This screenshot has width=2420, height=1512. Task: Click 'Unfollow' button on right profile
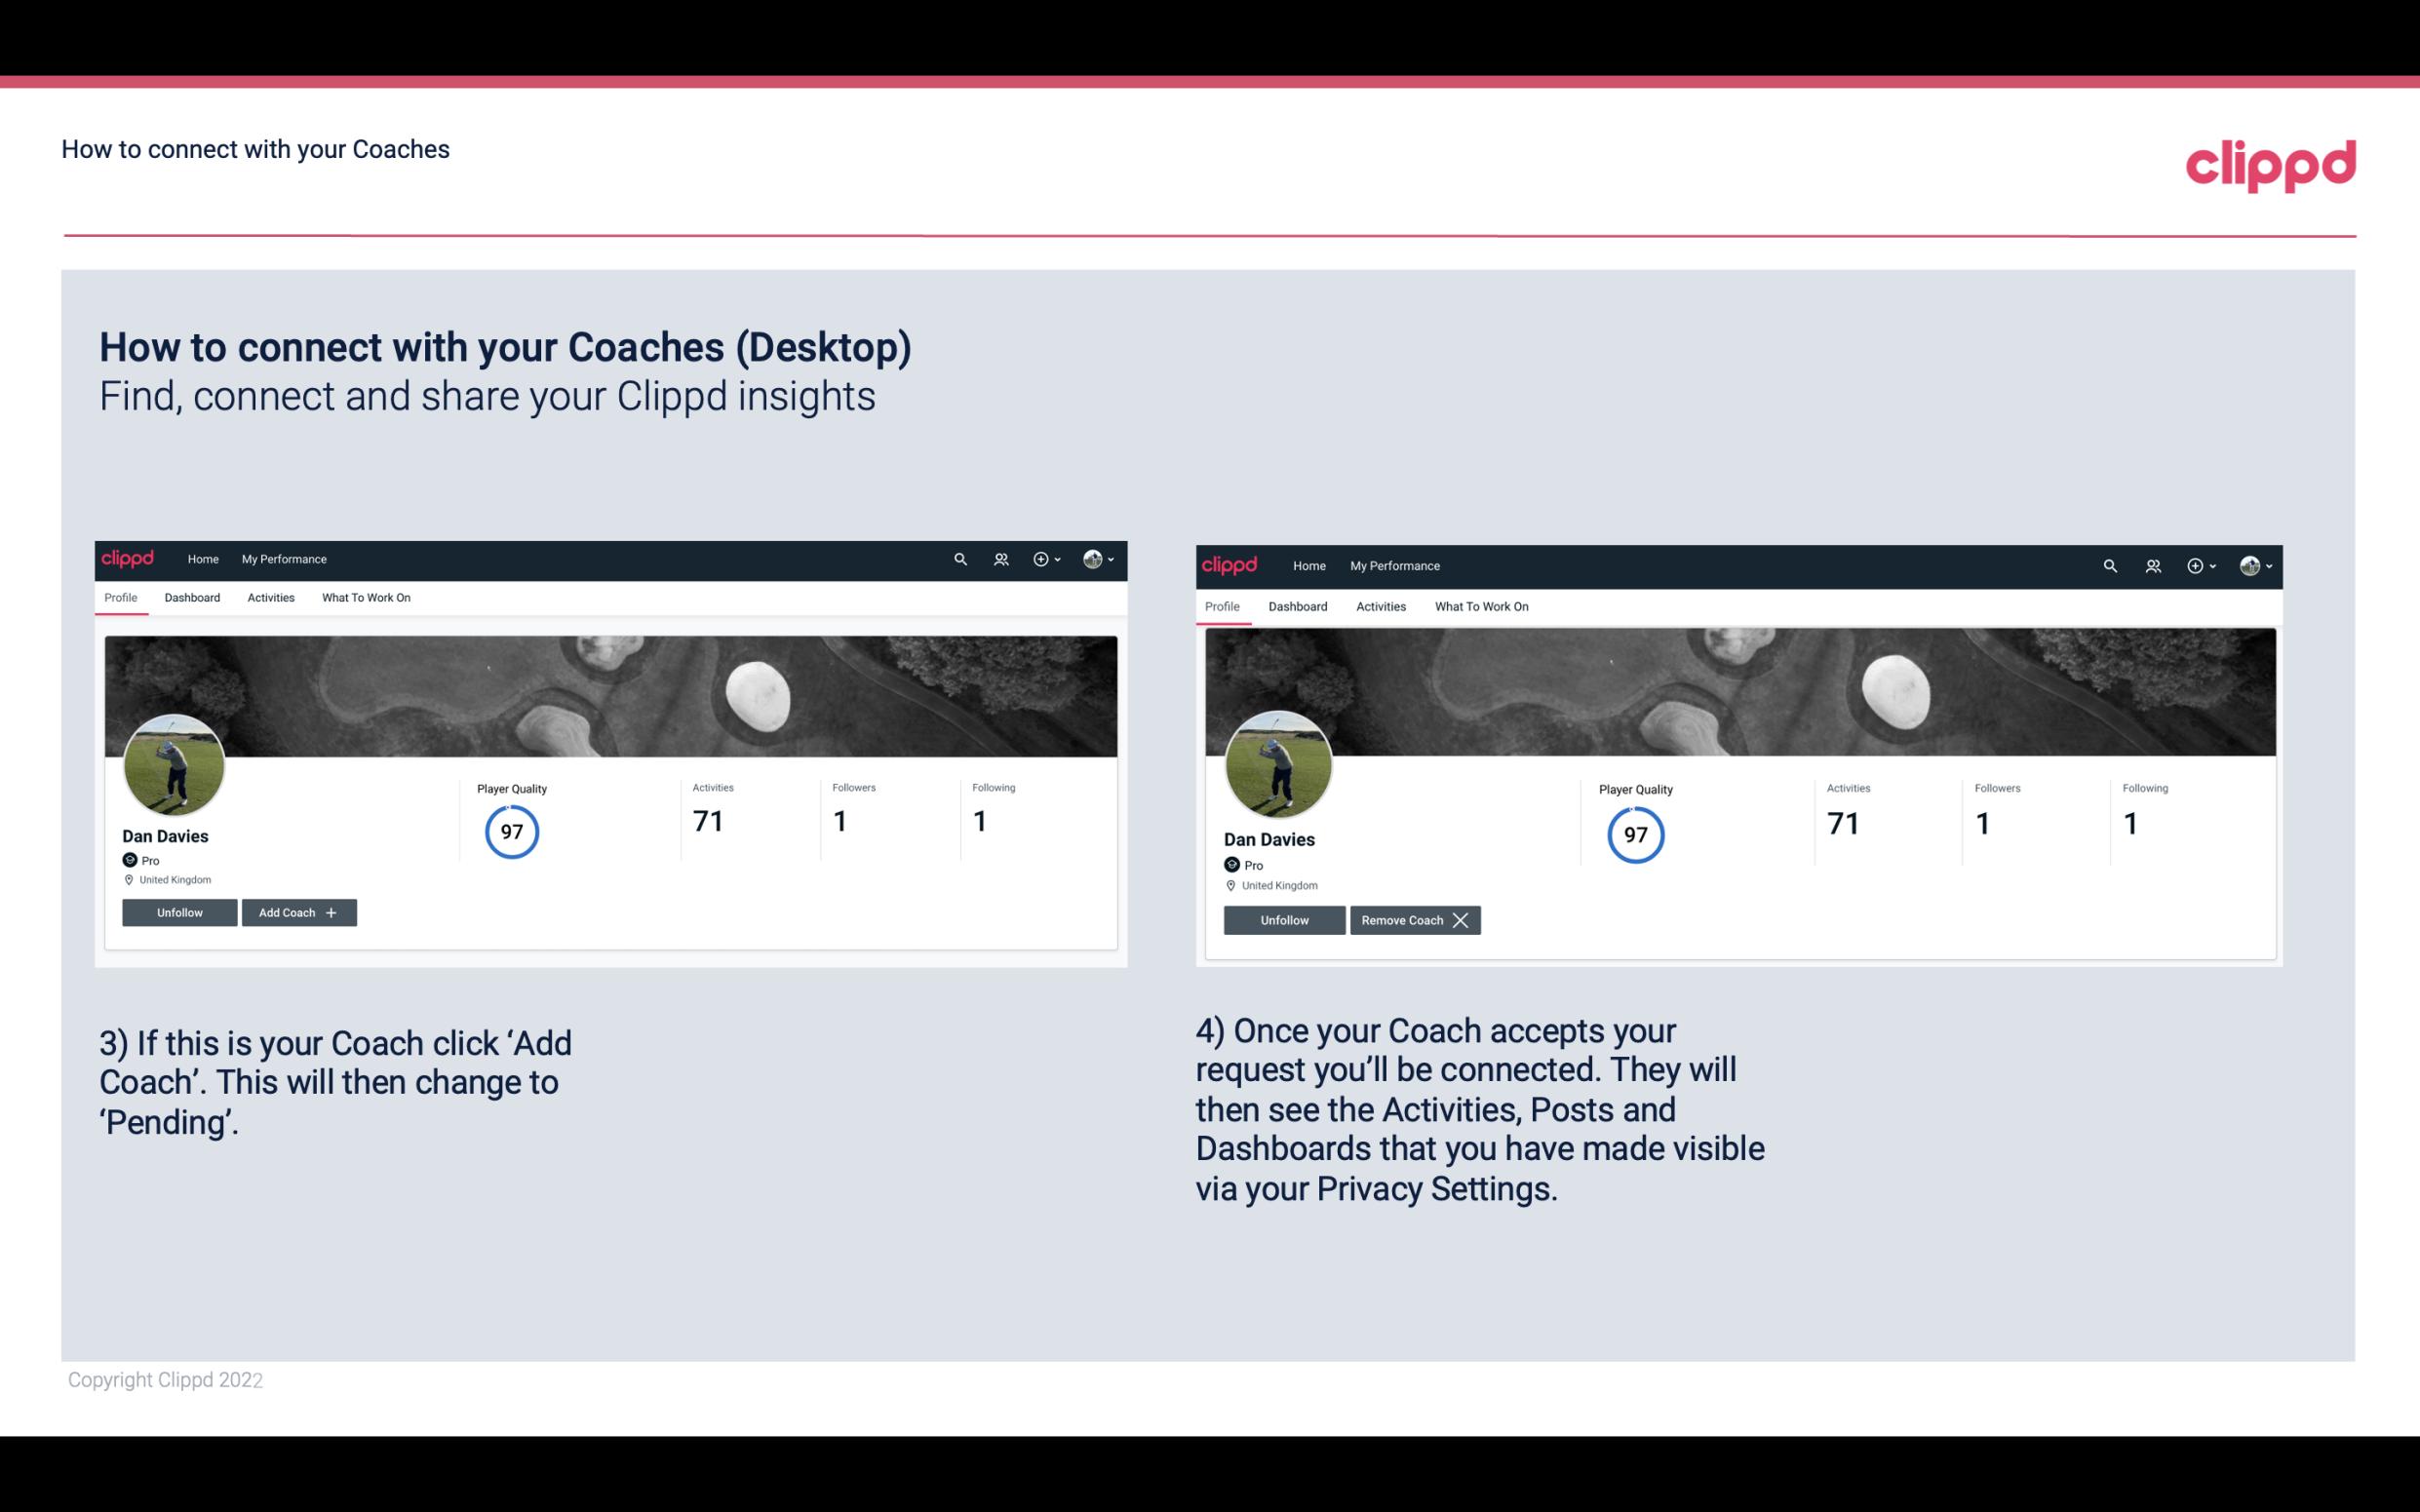[1282, 919]
